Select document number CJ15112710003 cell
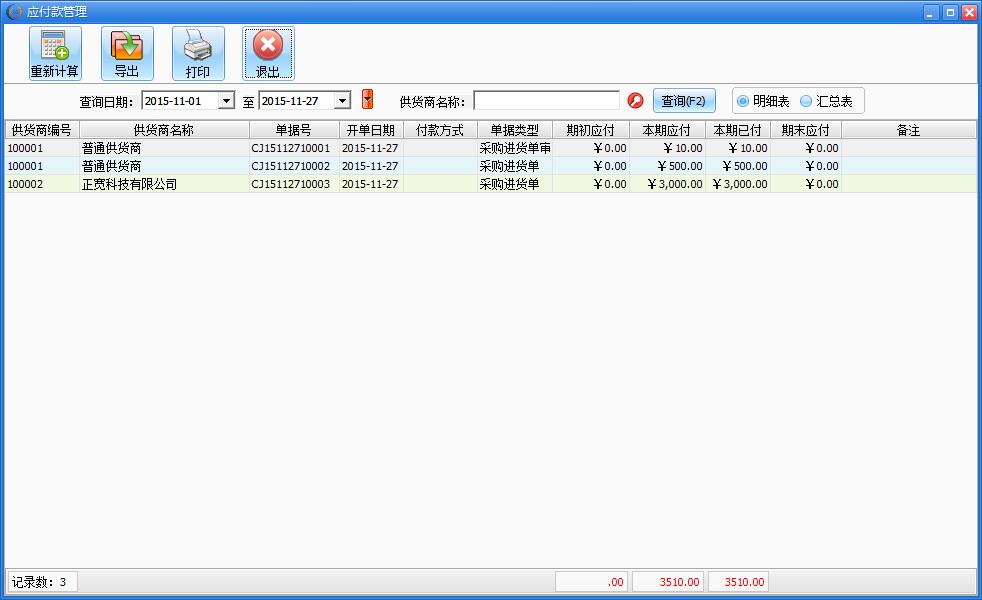Image resolution: width=982 pixels, height=600 pixels. (x=294, y=184)
